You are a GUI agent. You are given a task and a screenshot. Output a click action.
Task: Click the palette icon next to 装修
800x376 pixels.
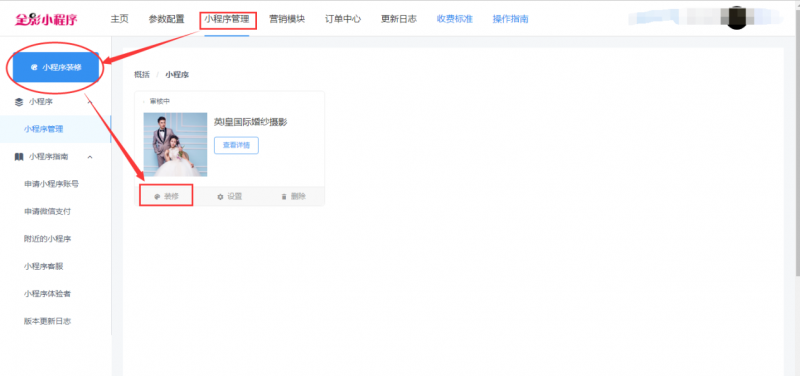(x=157, y=196)
